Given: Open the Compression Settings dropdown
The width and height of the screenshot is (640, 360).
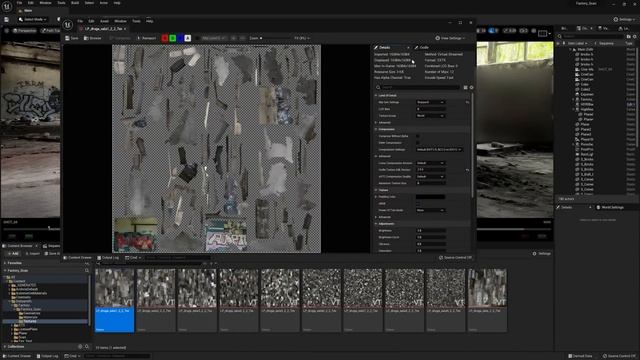Looking at the screenshot, I should pos(439,149).
